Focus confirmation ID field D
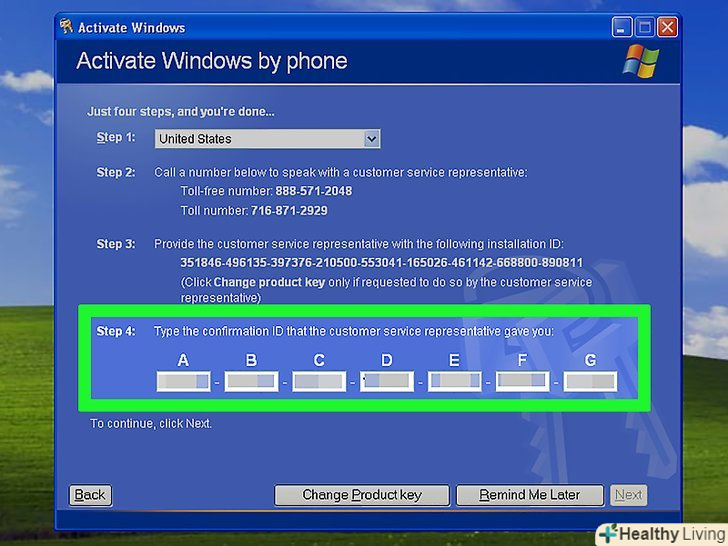 point(387,381)
